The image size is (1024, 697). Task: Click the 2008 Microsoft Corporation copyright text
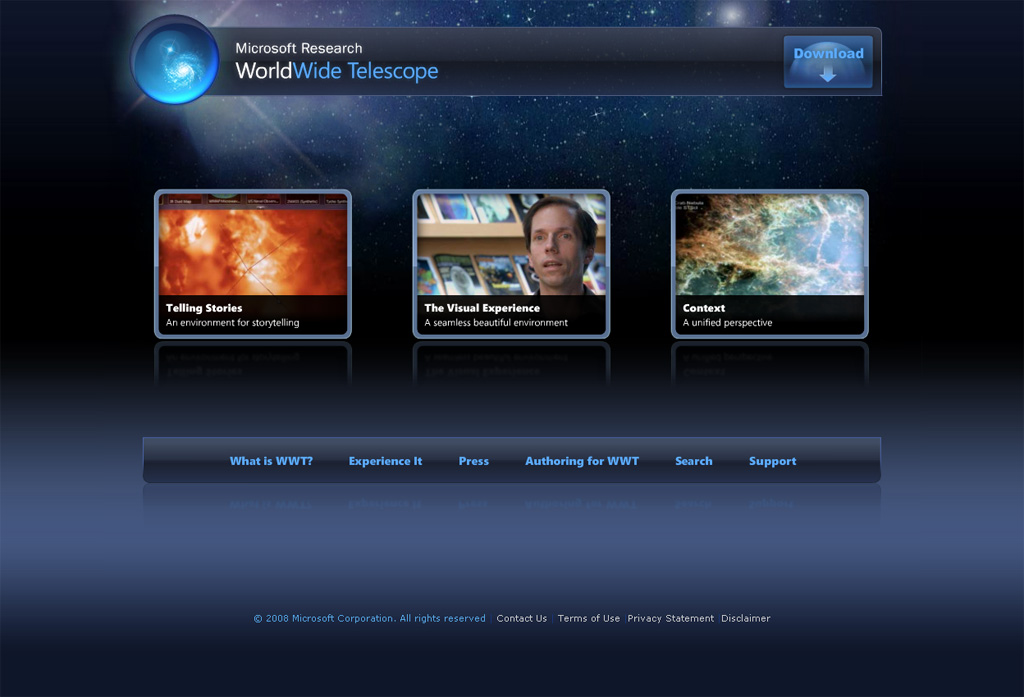coord(370,619)
